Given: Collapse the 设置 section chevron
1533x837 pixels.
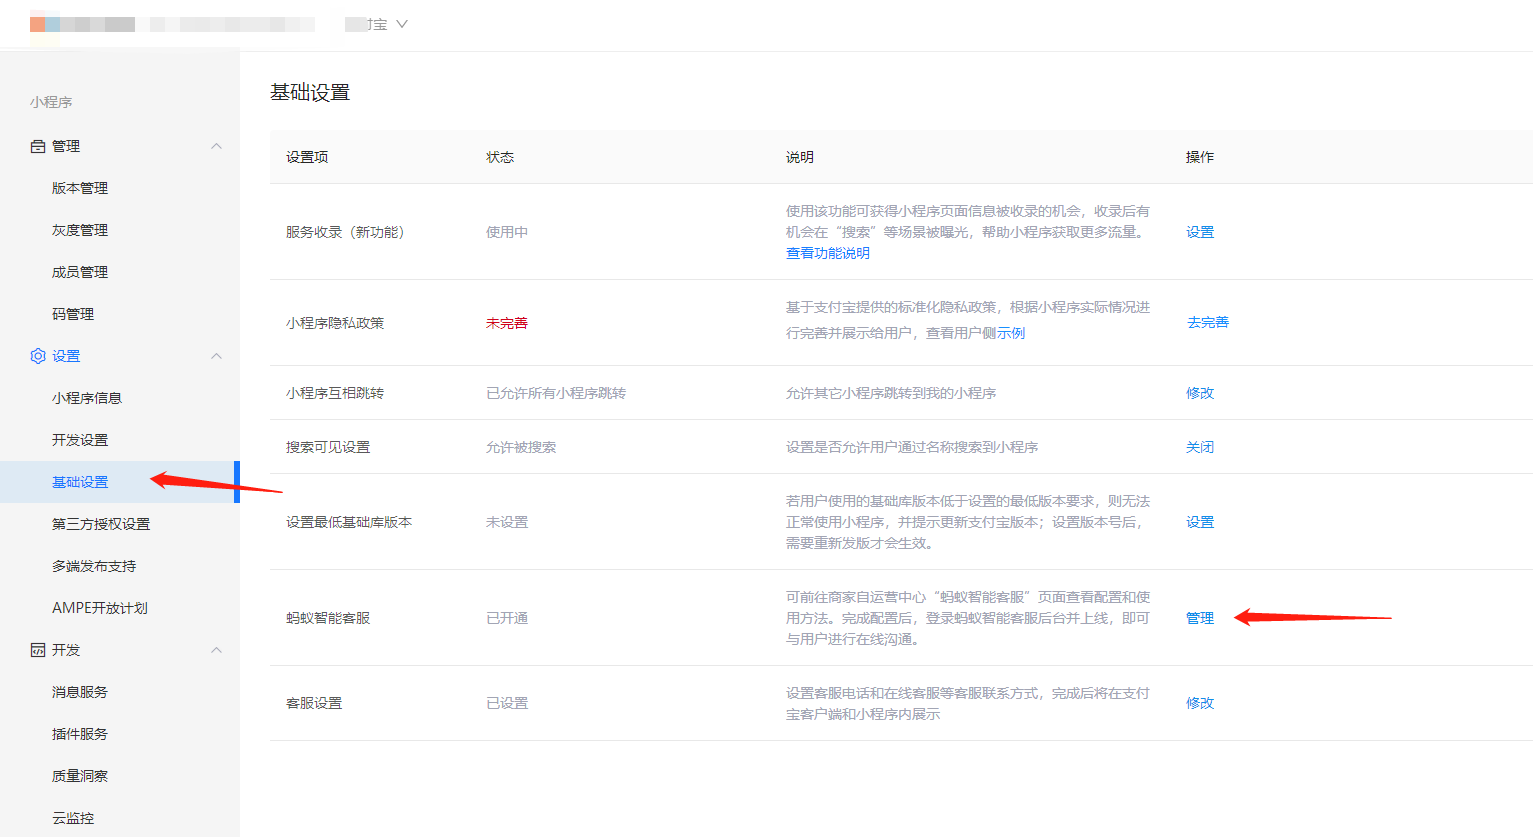Looking at the screenshot, I should point(216,356).
